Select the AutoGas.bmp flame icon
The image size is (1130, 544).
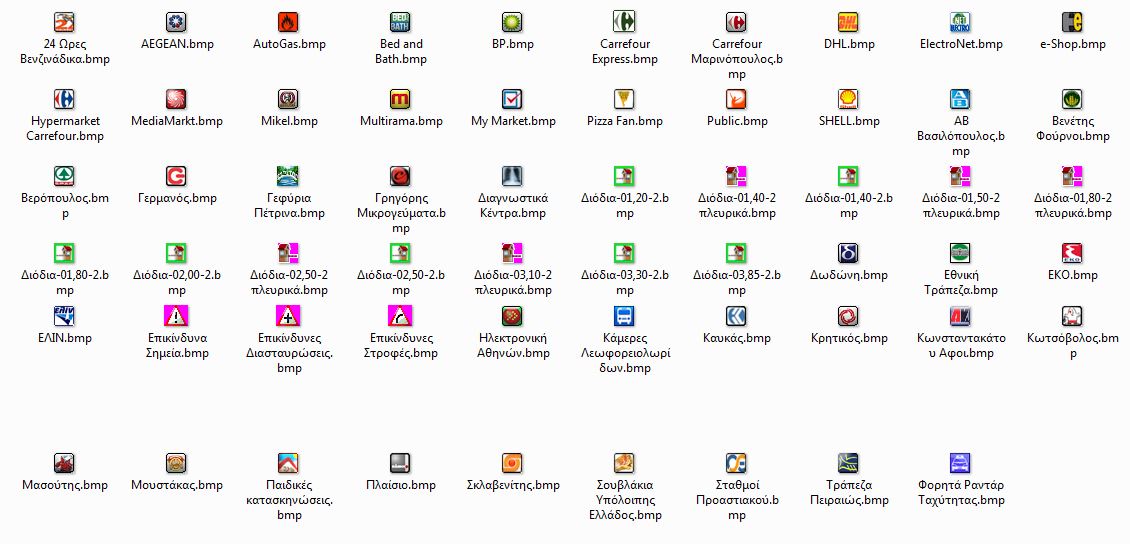(x=288, y=22)
